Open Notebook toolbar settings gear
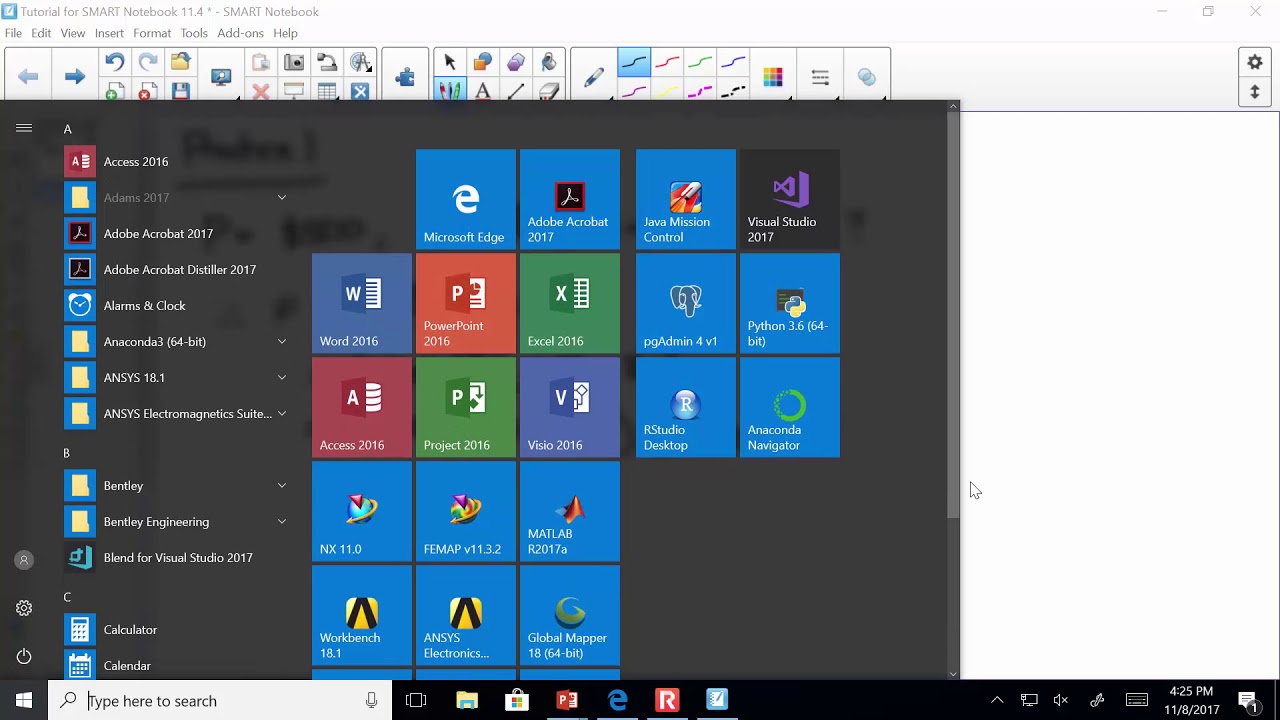Viewport: 1280px width, 720px height. tap(1255, 62)
